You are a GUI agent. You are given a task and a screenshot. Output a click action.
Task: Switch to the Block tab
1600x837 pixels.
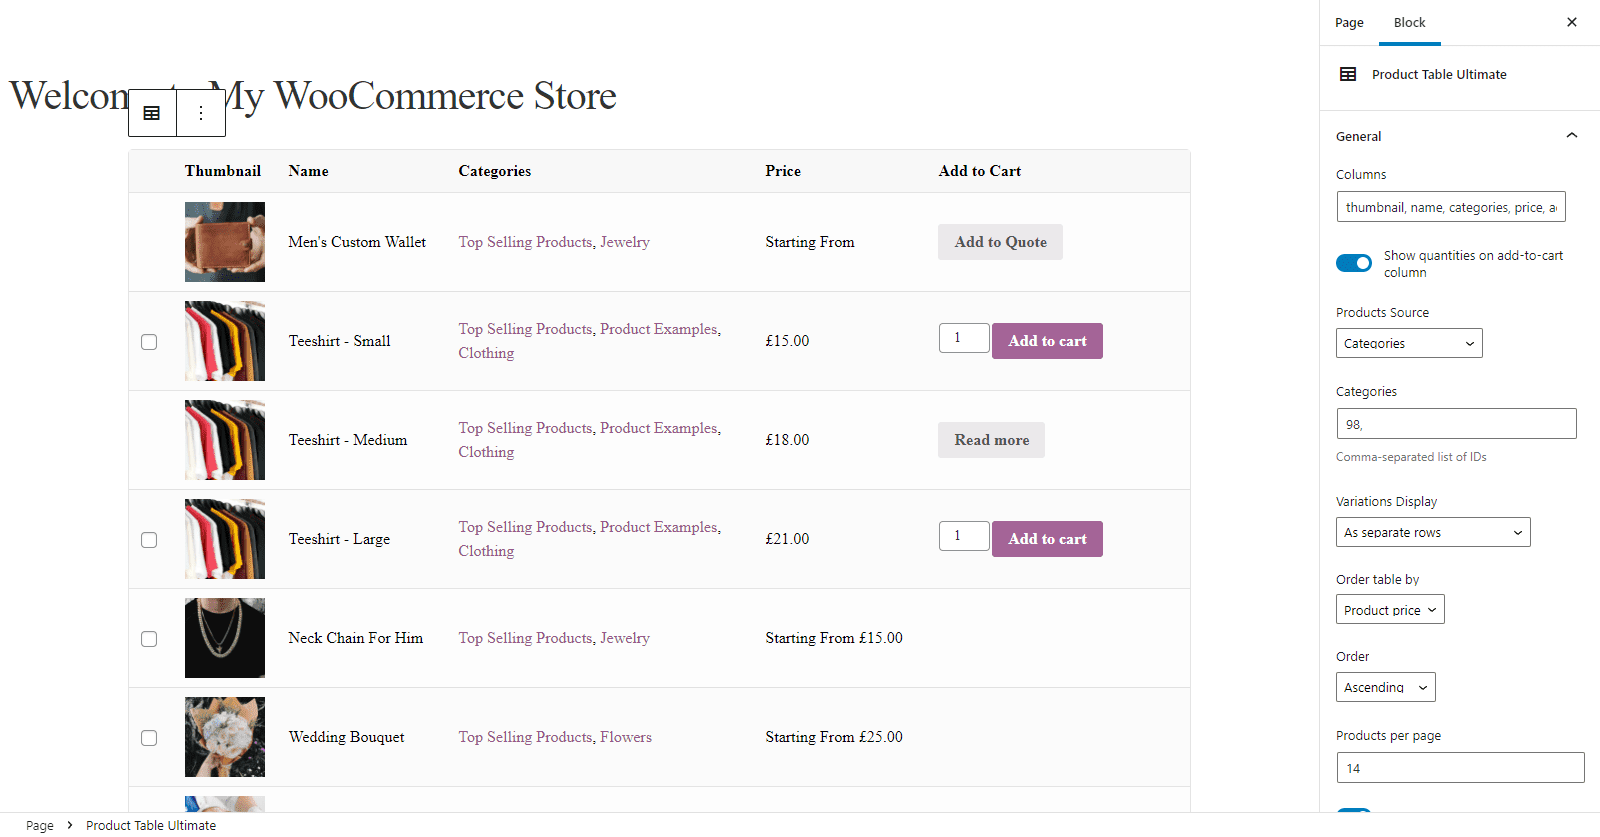point(1409,22)
